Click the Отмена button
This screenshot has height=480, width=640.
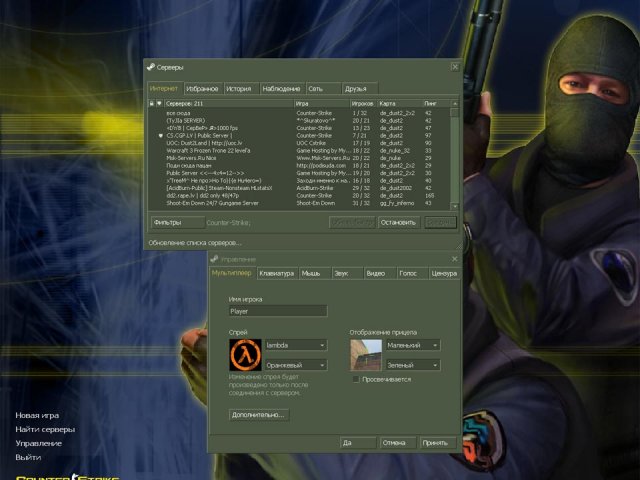point(398,443)
